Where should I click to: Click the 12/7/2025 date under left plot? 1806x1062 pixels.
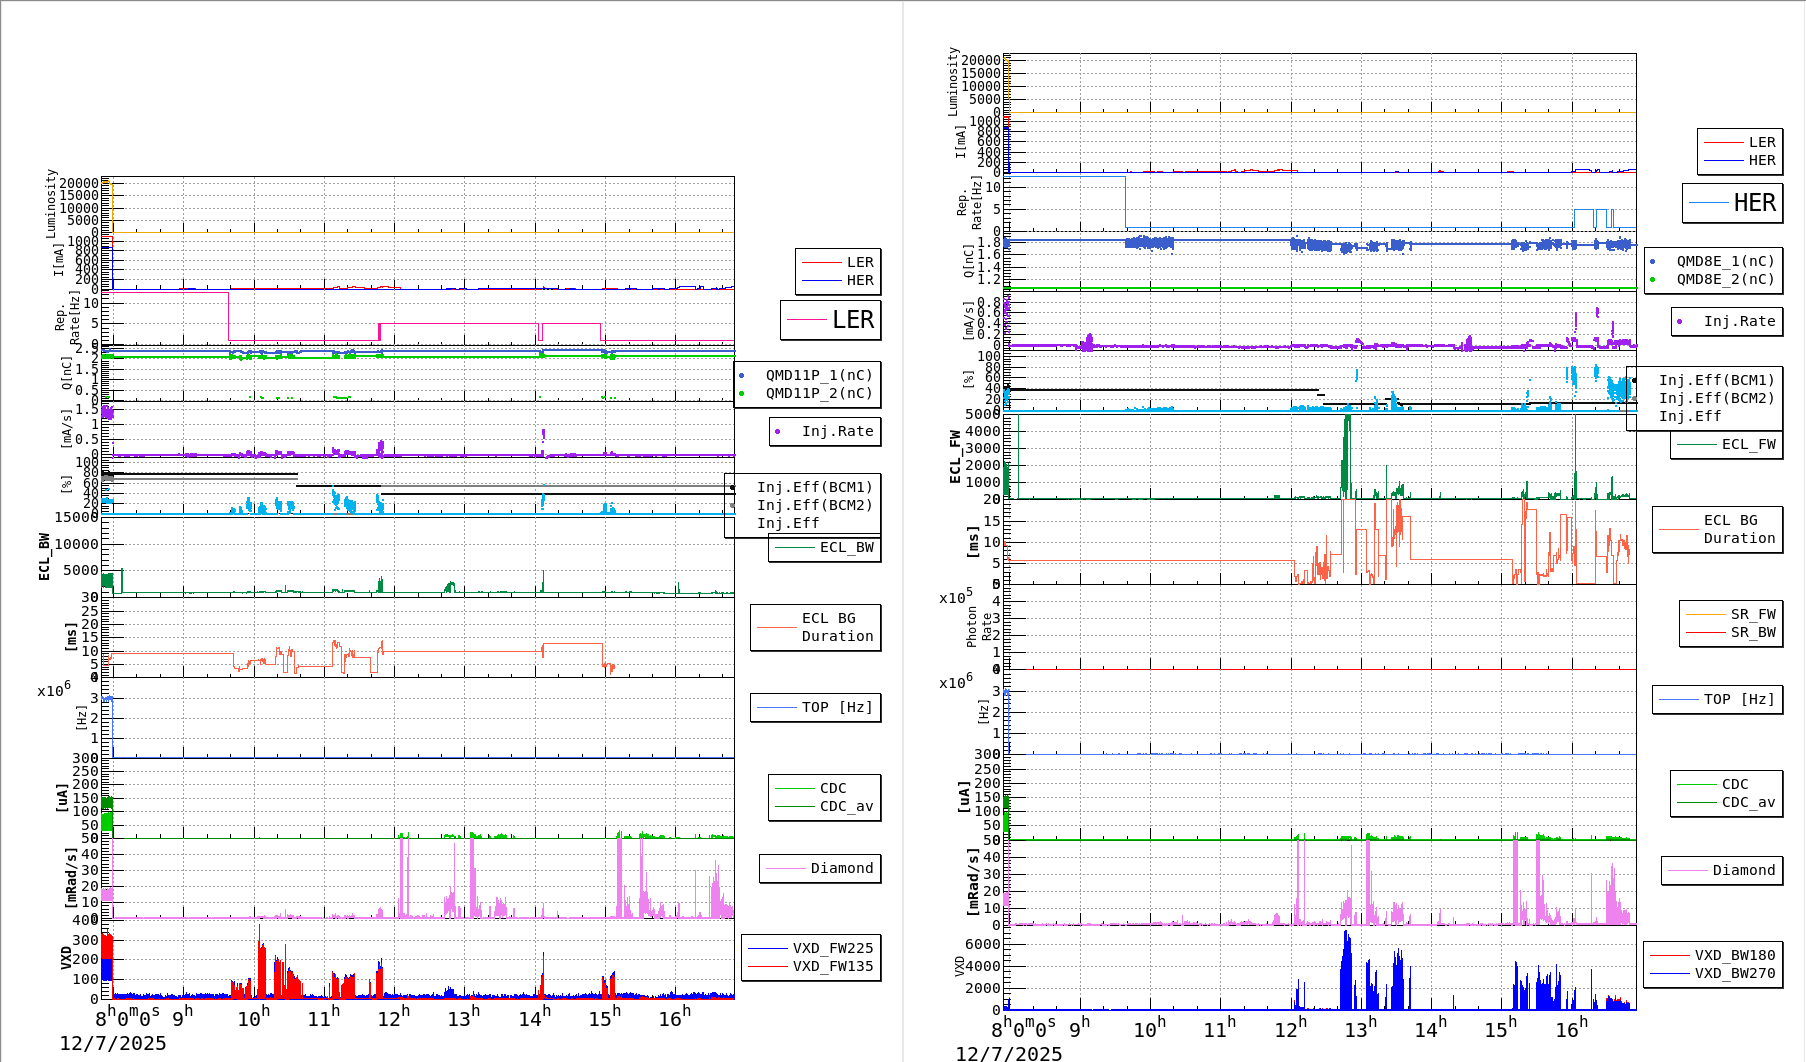click(x=112, y=1043)
